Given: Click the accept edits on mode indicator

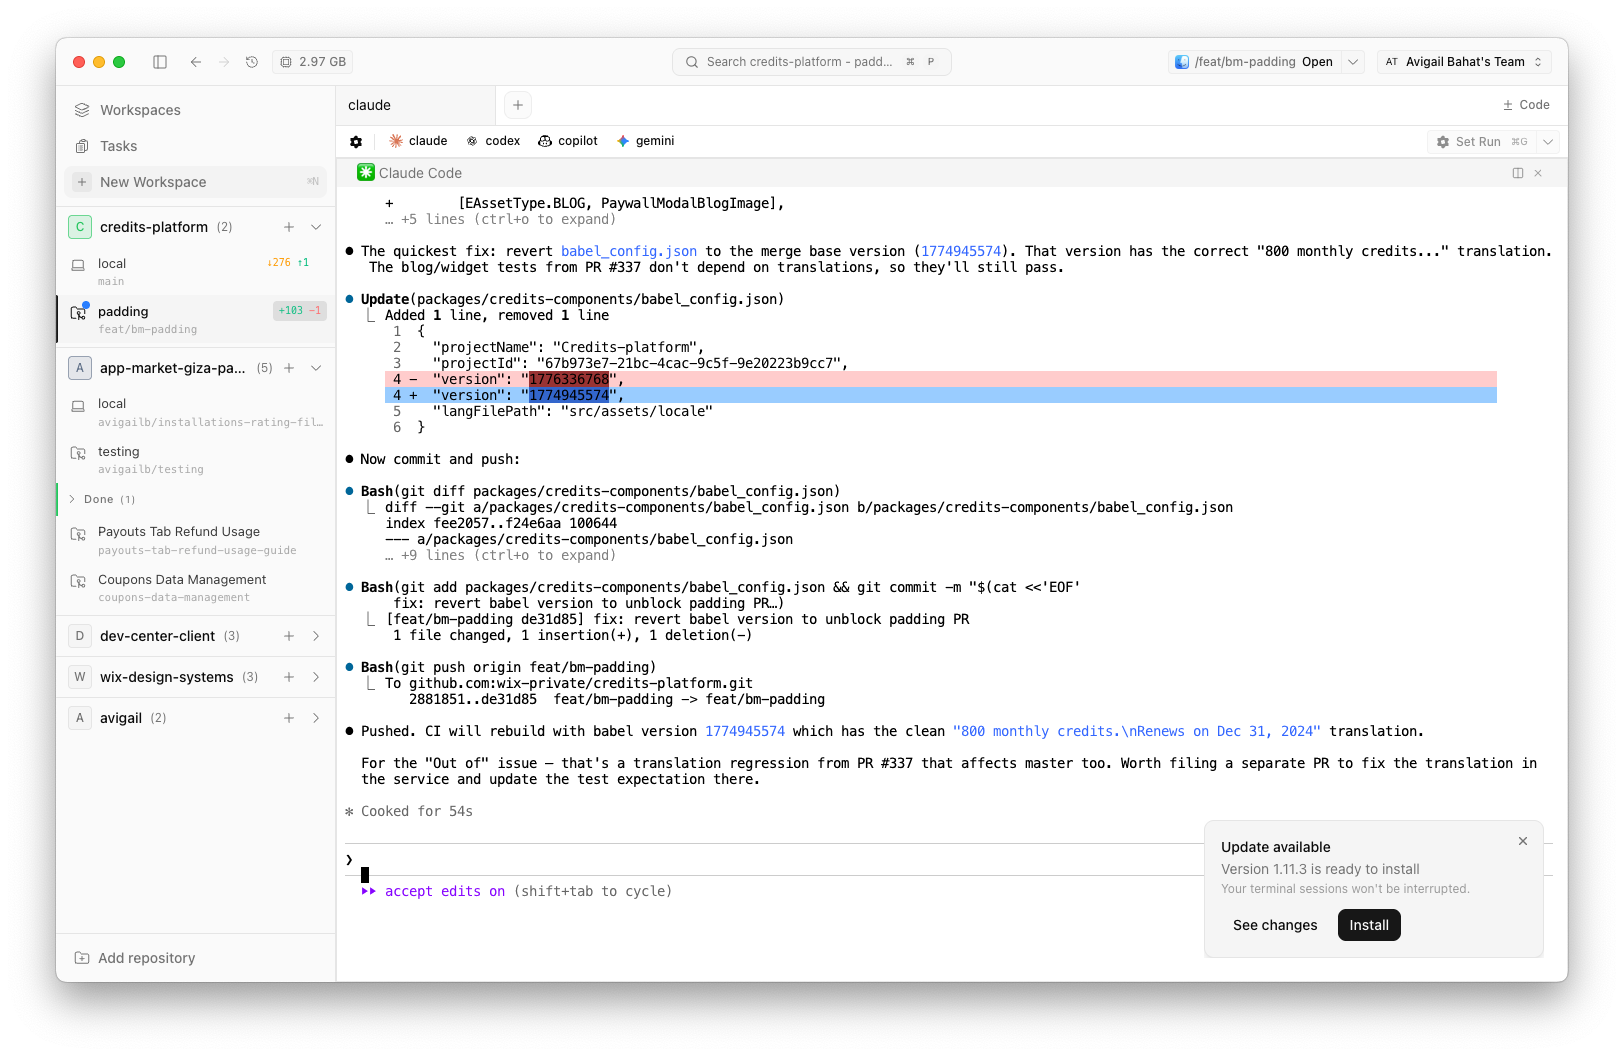Looking at the screenshot, I should tap(444, 891).
